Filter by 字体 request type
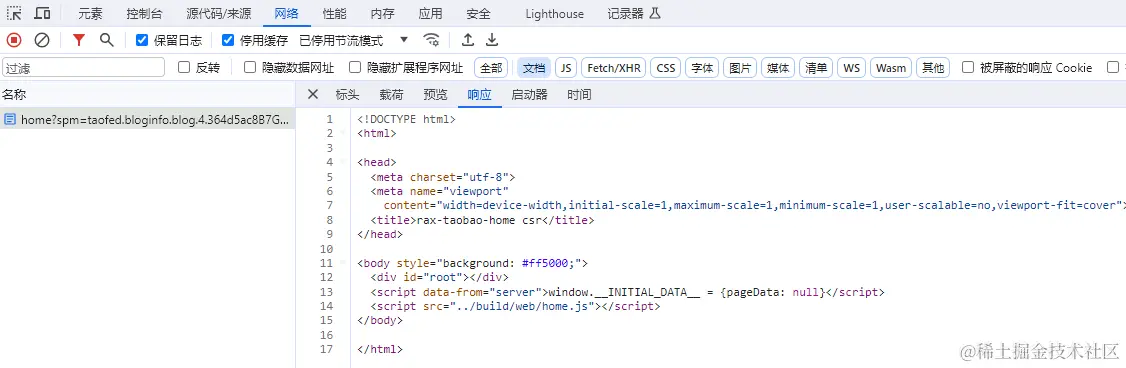 coord(702,68)
